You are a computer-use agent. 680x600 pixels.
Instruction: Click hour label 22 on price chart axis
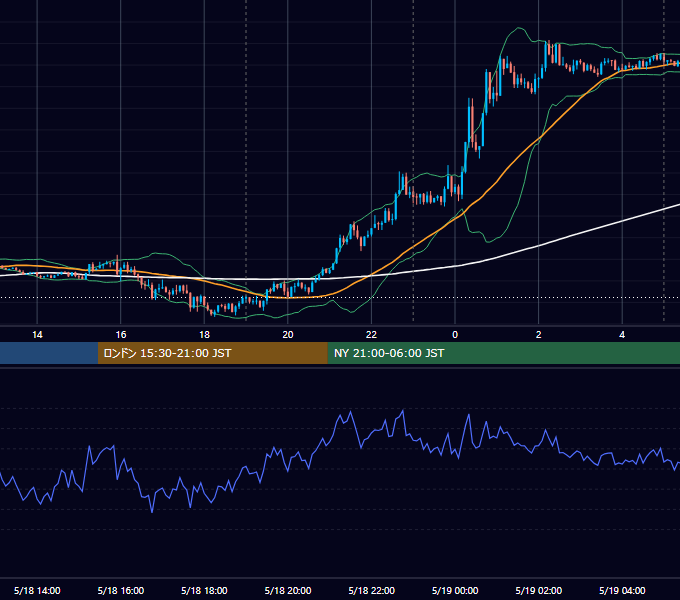(x=372, y=335)
